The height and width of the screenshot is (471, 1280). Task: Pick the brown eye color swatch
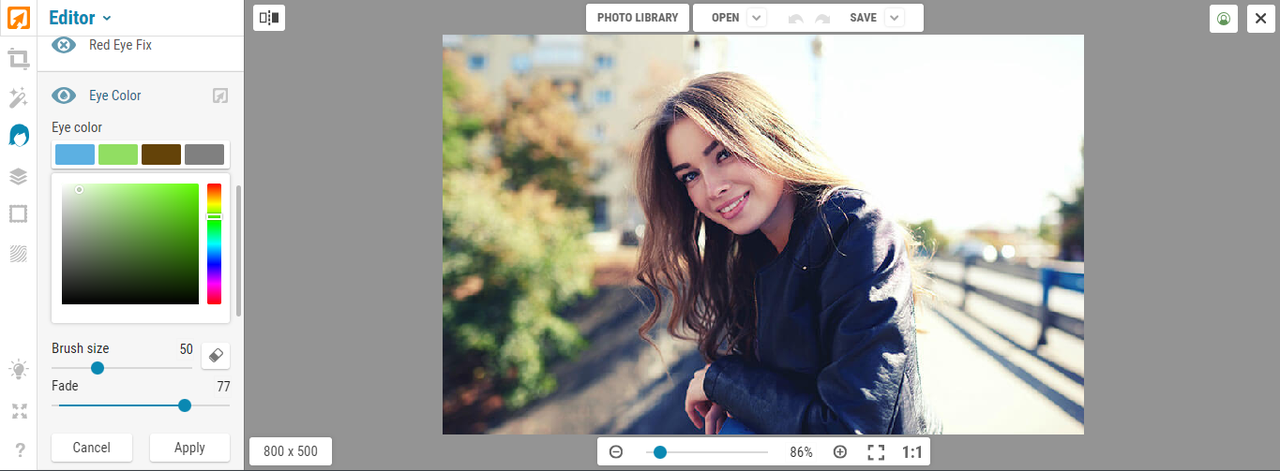[x=161, y=154]
